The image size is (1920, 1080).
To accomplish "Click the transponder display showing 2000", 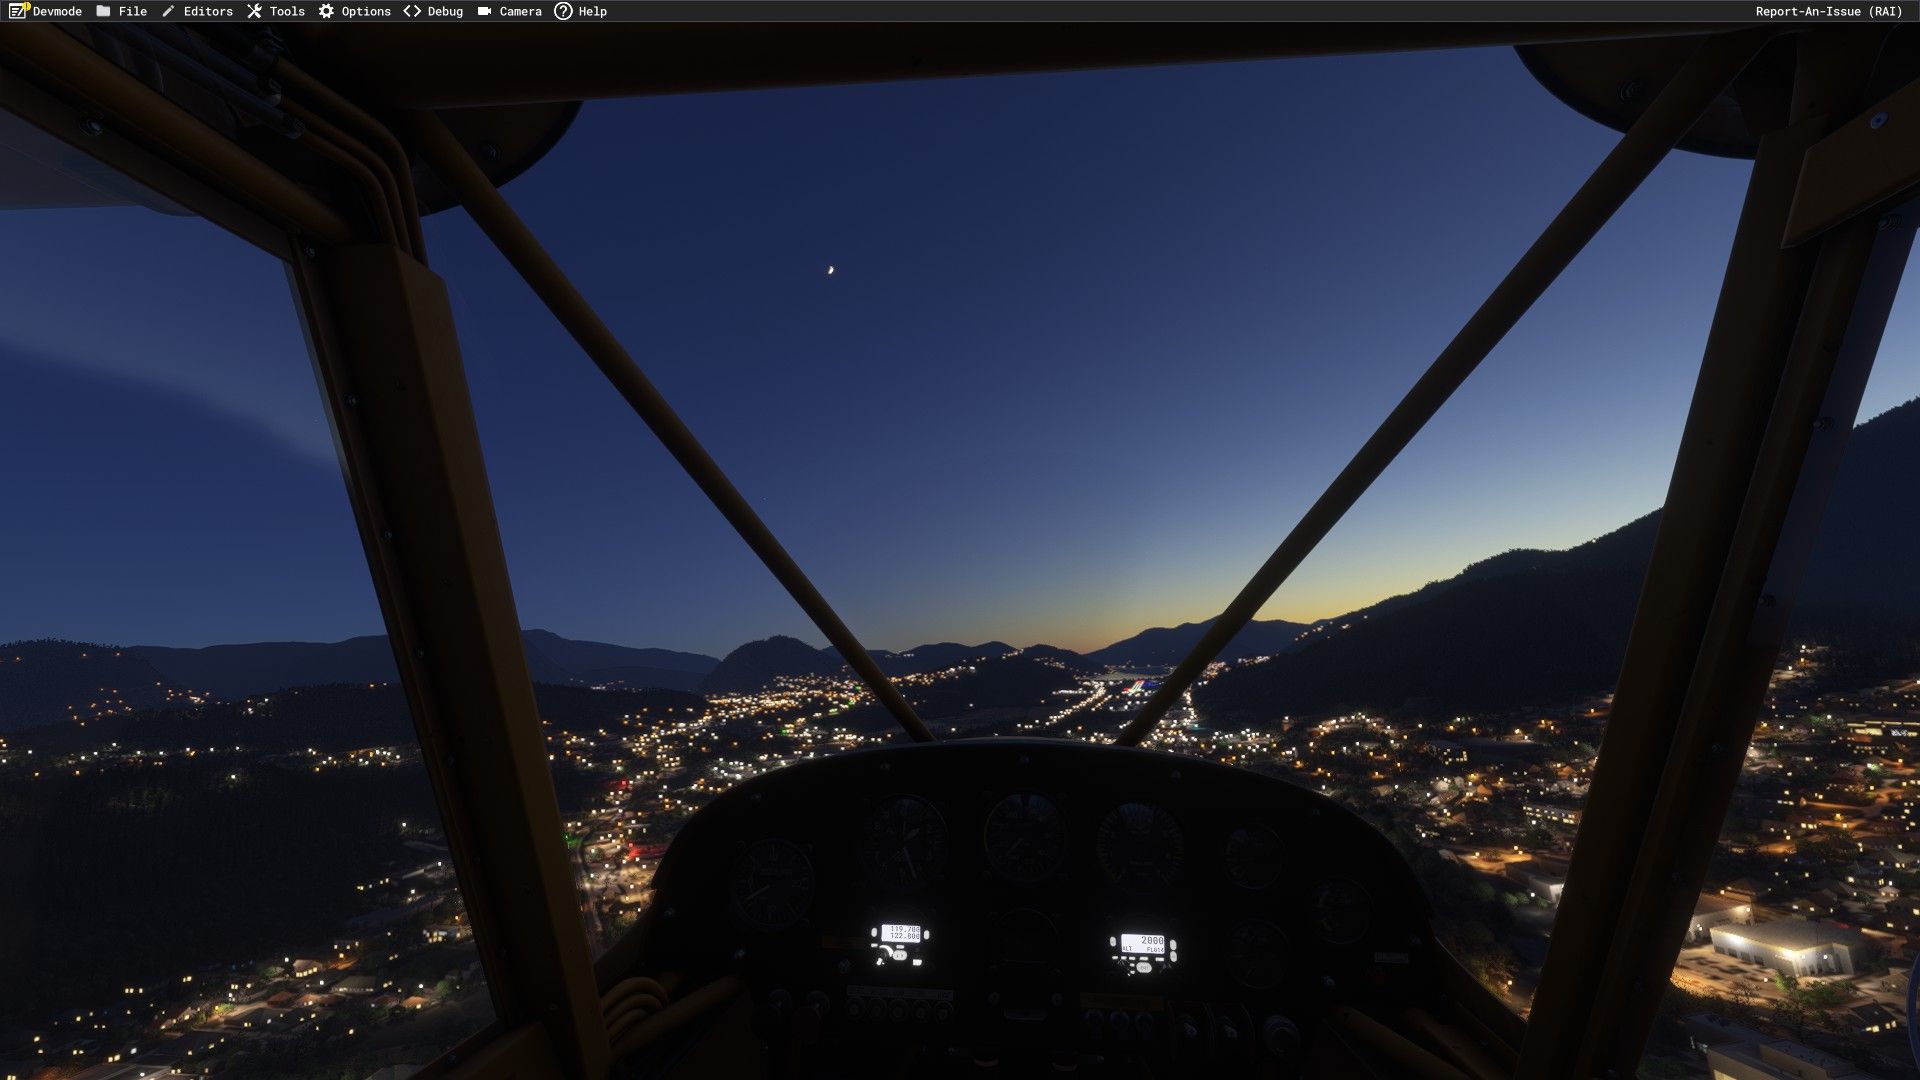I will pos(1143,943).
